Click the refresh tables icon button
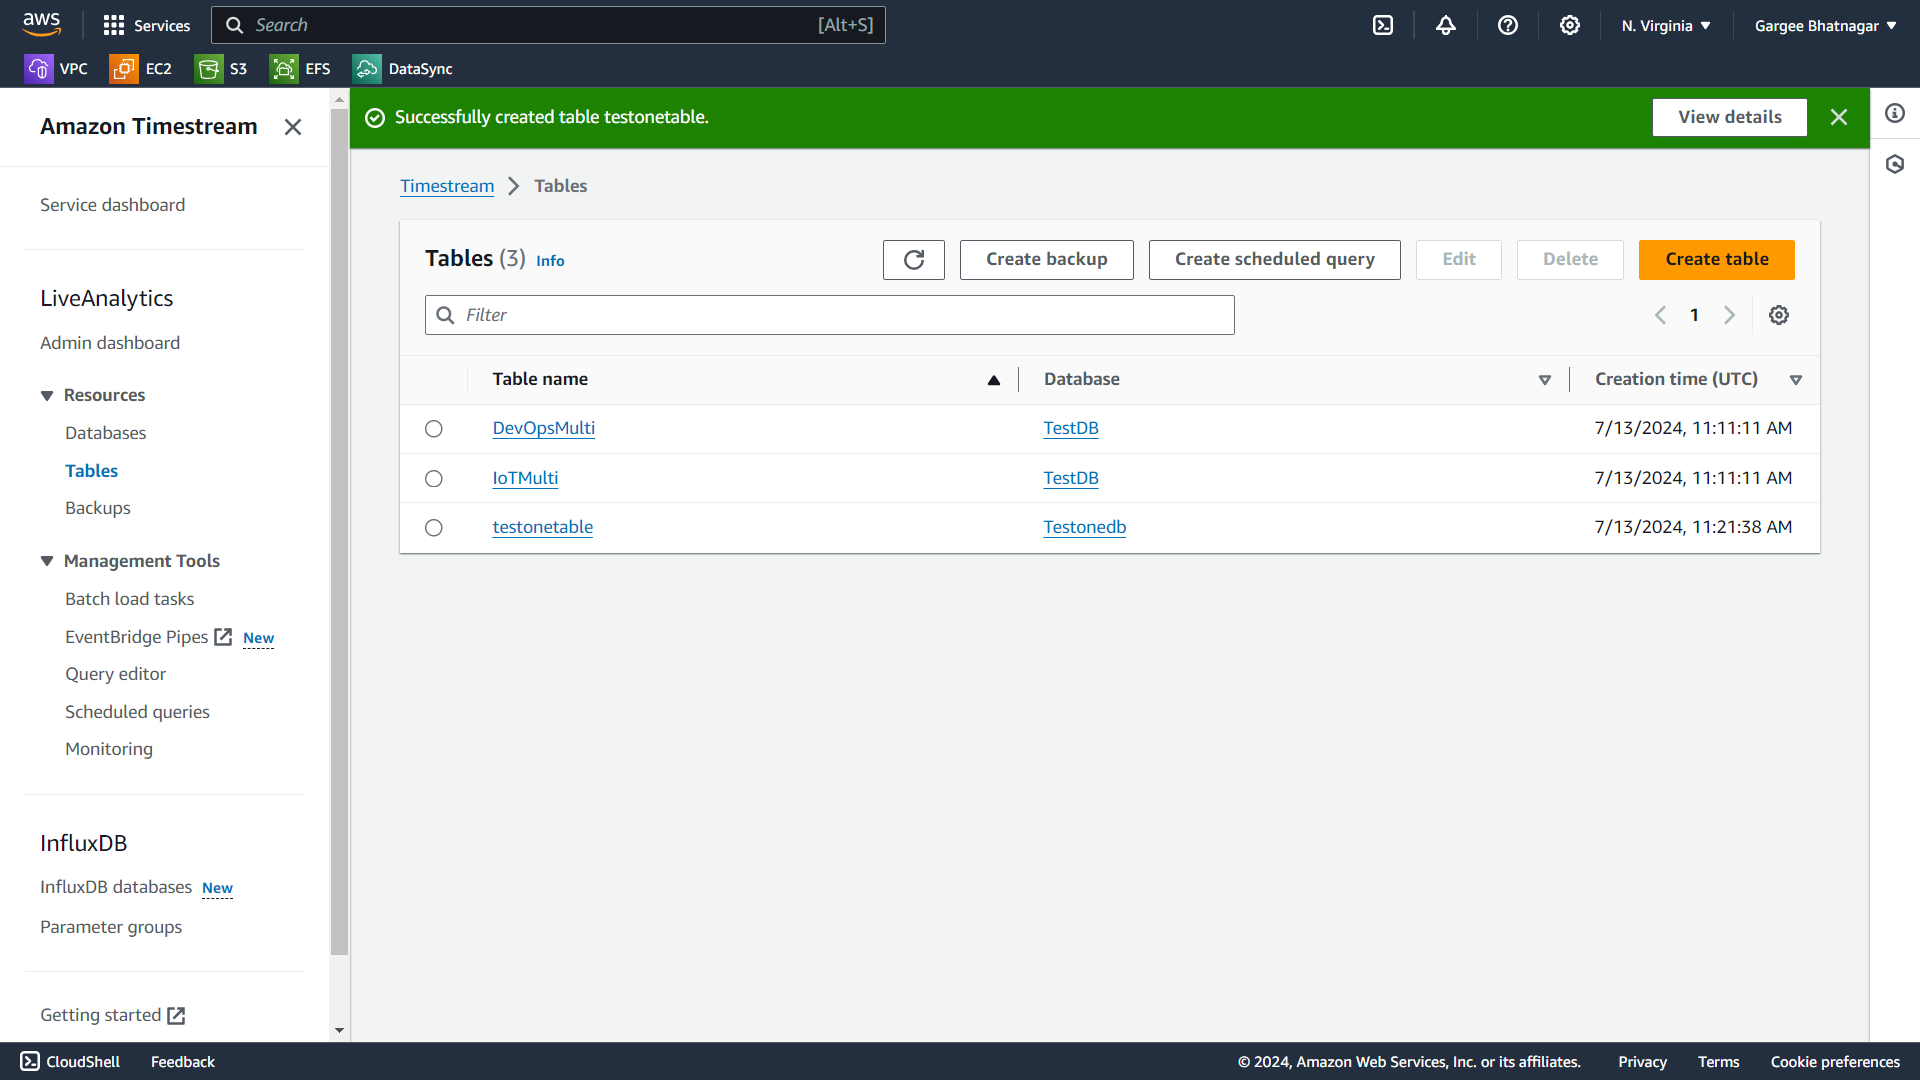The height and width of the screenshot is (1080, 1920). pyautogui.click(x=913, y=260)
